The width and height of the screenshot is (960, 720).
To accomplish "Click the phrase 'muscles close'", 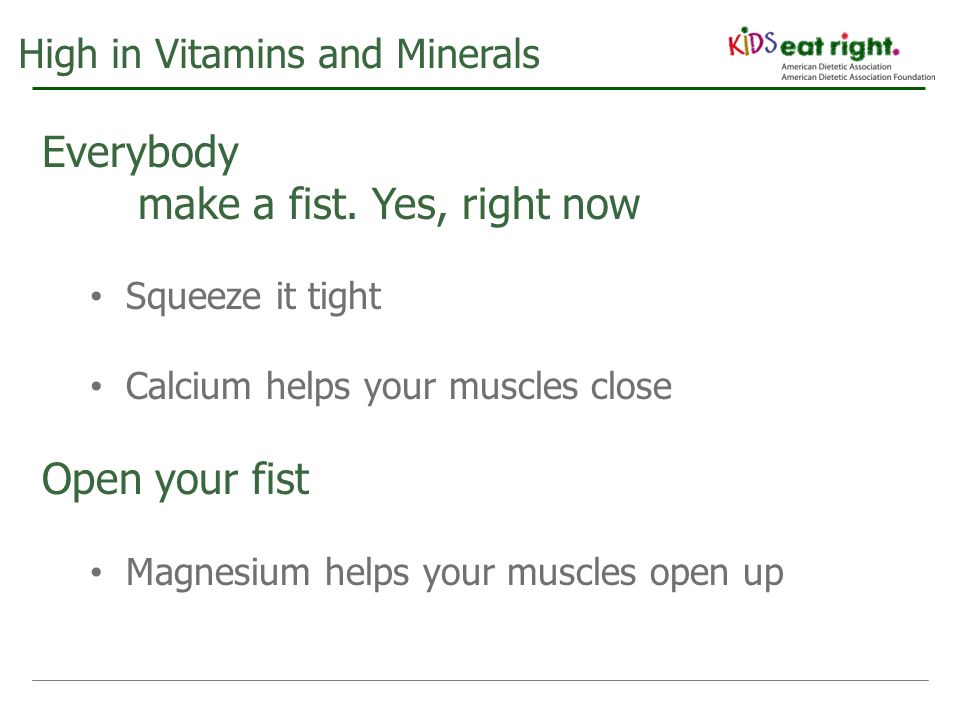I will pyautogui.click(x=560, y=387).
